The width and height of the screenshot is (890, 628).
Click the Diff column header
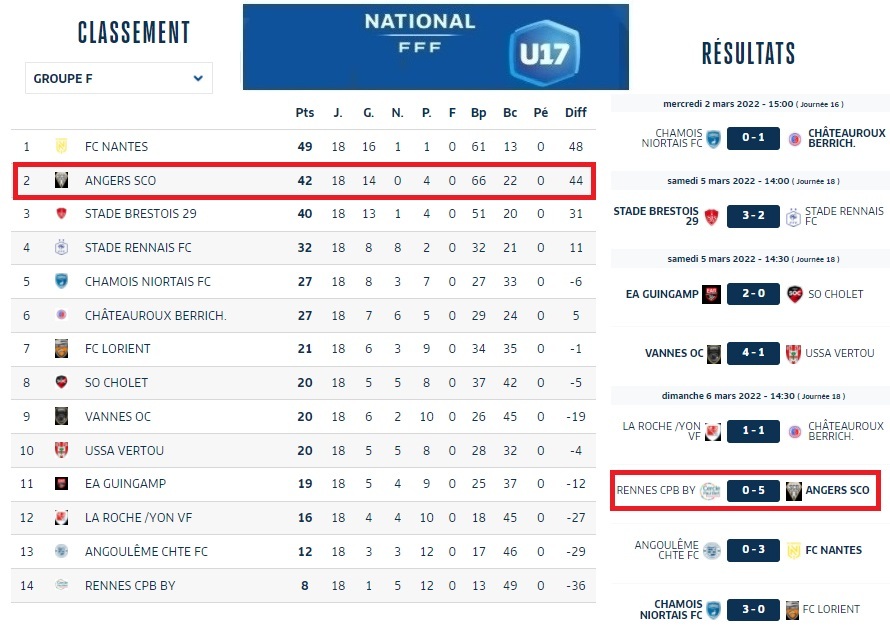[576, 113]
